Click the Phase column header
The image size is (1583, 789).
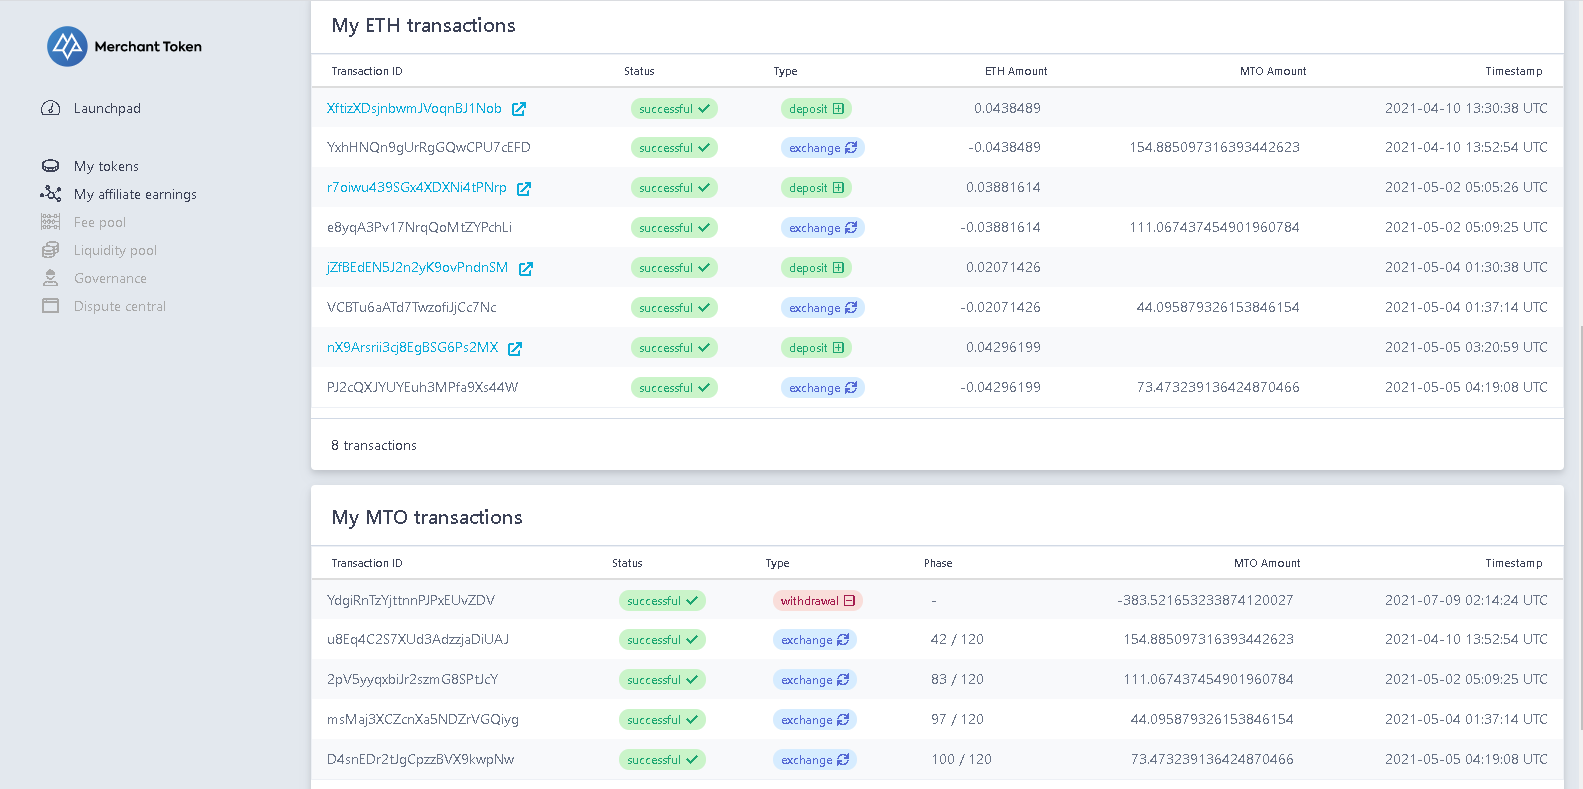point(938,563)
